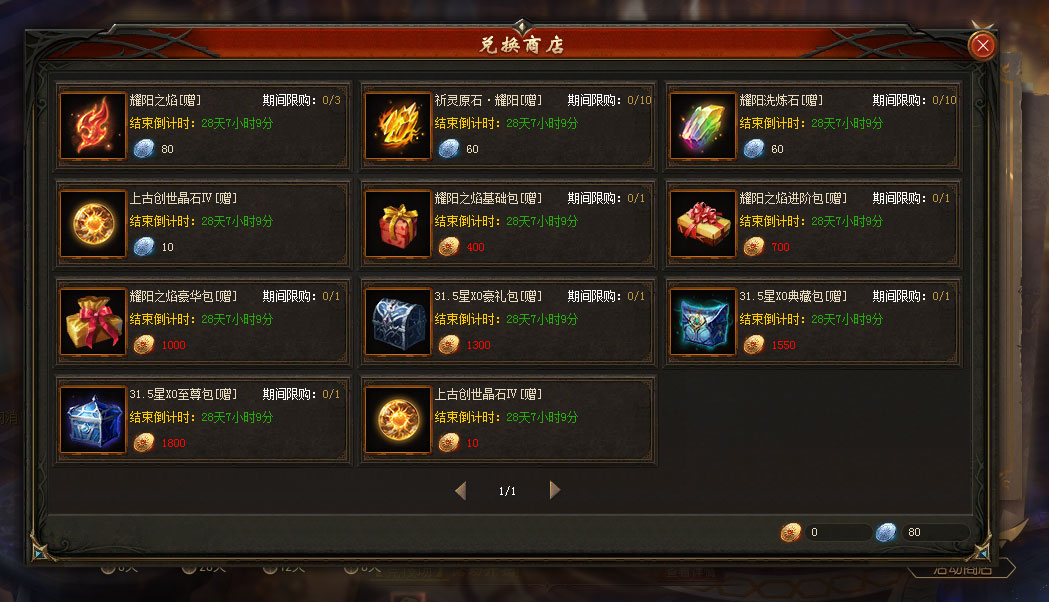Go to the previous page arrow
Image resolution: width=1049 pixels, height=602 pixels.
point(460,491)
